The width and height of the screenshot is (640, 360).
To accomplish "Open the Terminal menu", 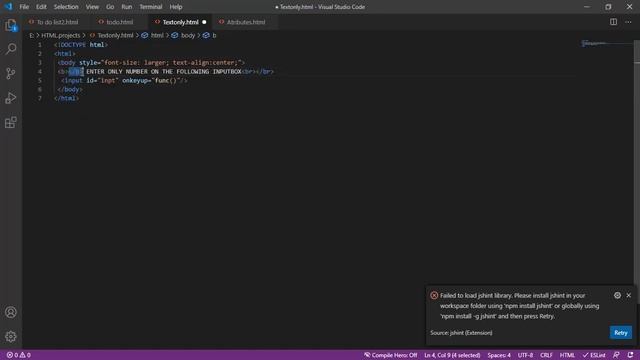I will pos(151,7).
